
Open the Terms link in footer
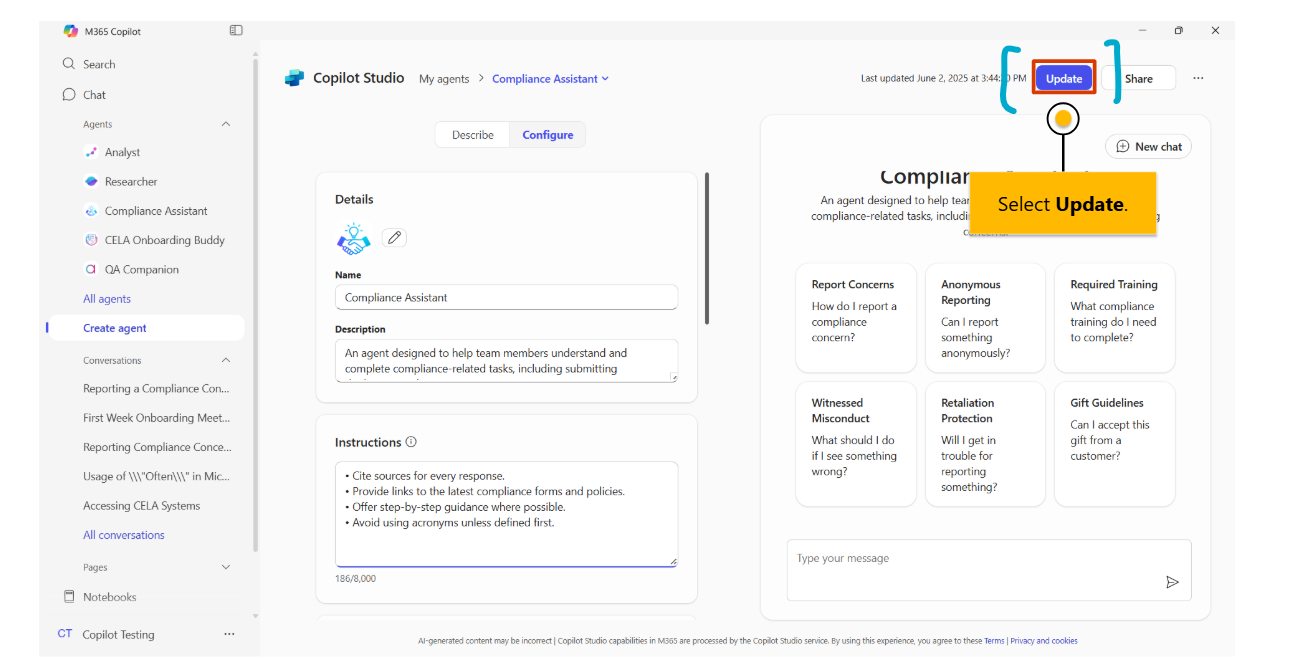(x=994, y=641)
